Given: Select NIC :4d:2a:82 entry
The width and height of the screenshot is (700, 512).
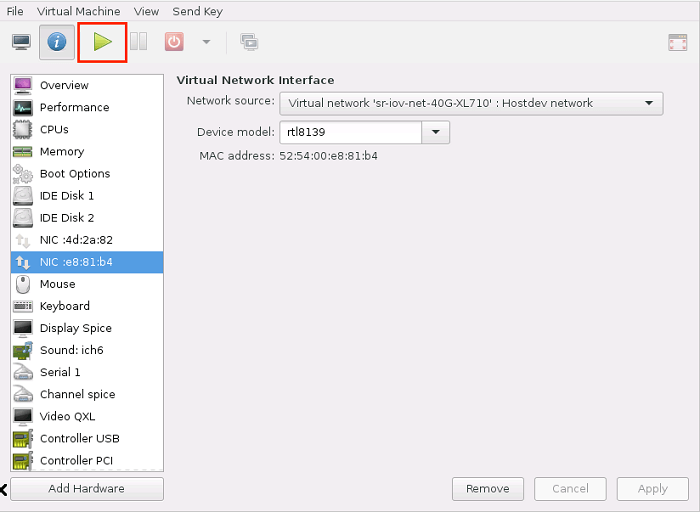Looking at the screenshot, I should pos(87,240).
